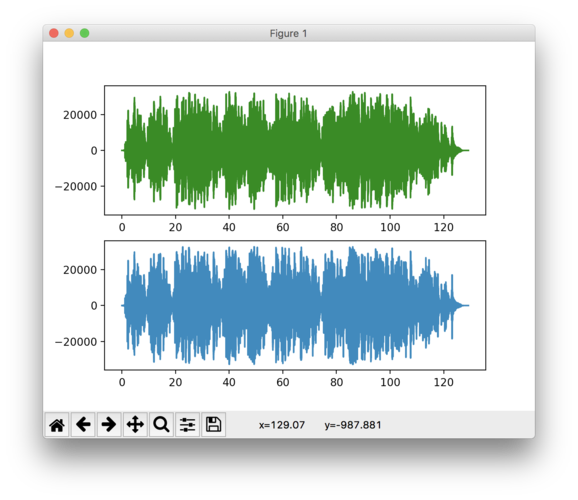Click the 100 x-axis tick on the bottom plot
Screen dimensions: 578x500
[390, 382]
